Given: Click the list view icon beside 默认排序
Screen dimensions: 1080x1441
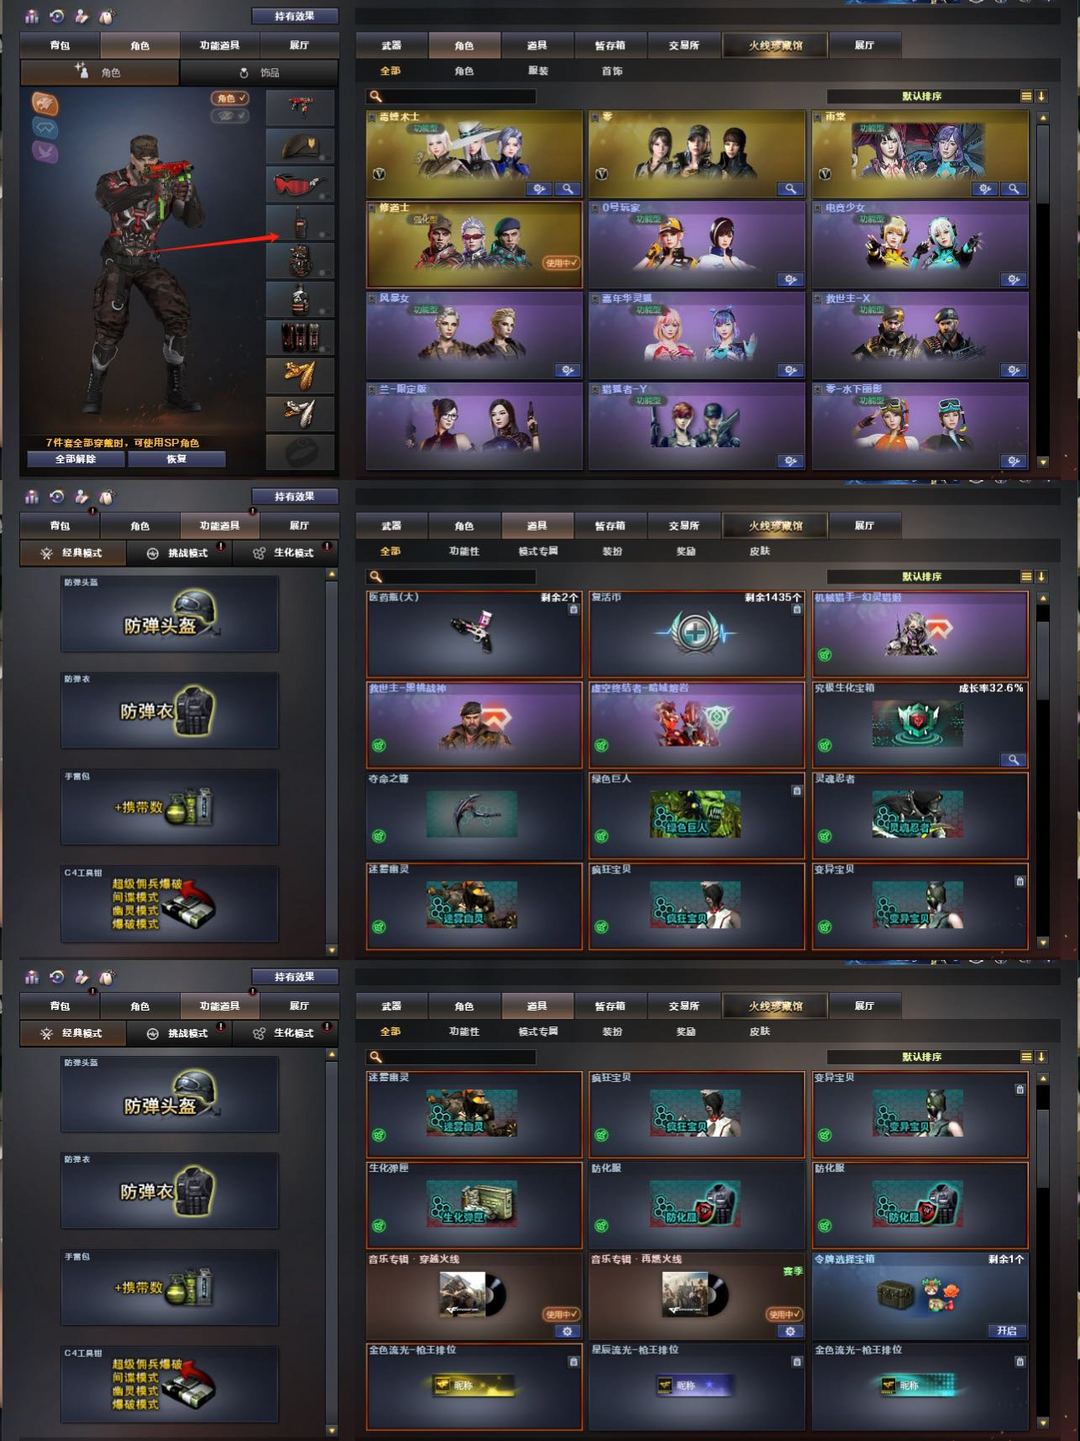Looking at the screenshot, I should [x=1026, y=96].
